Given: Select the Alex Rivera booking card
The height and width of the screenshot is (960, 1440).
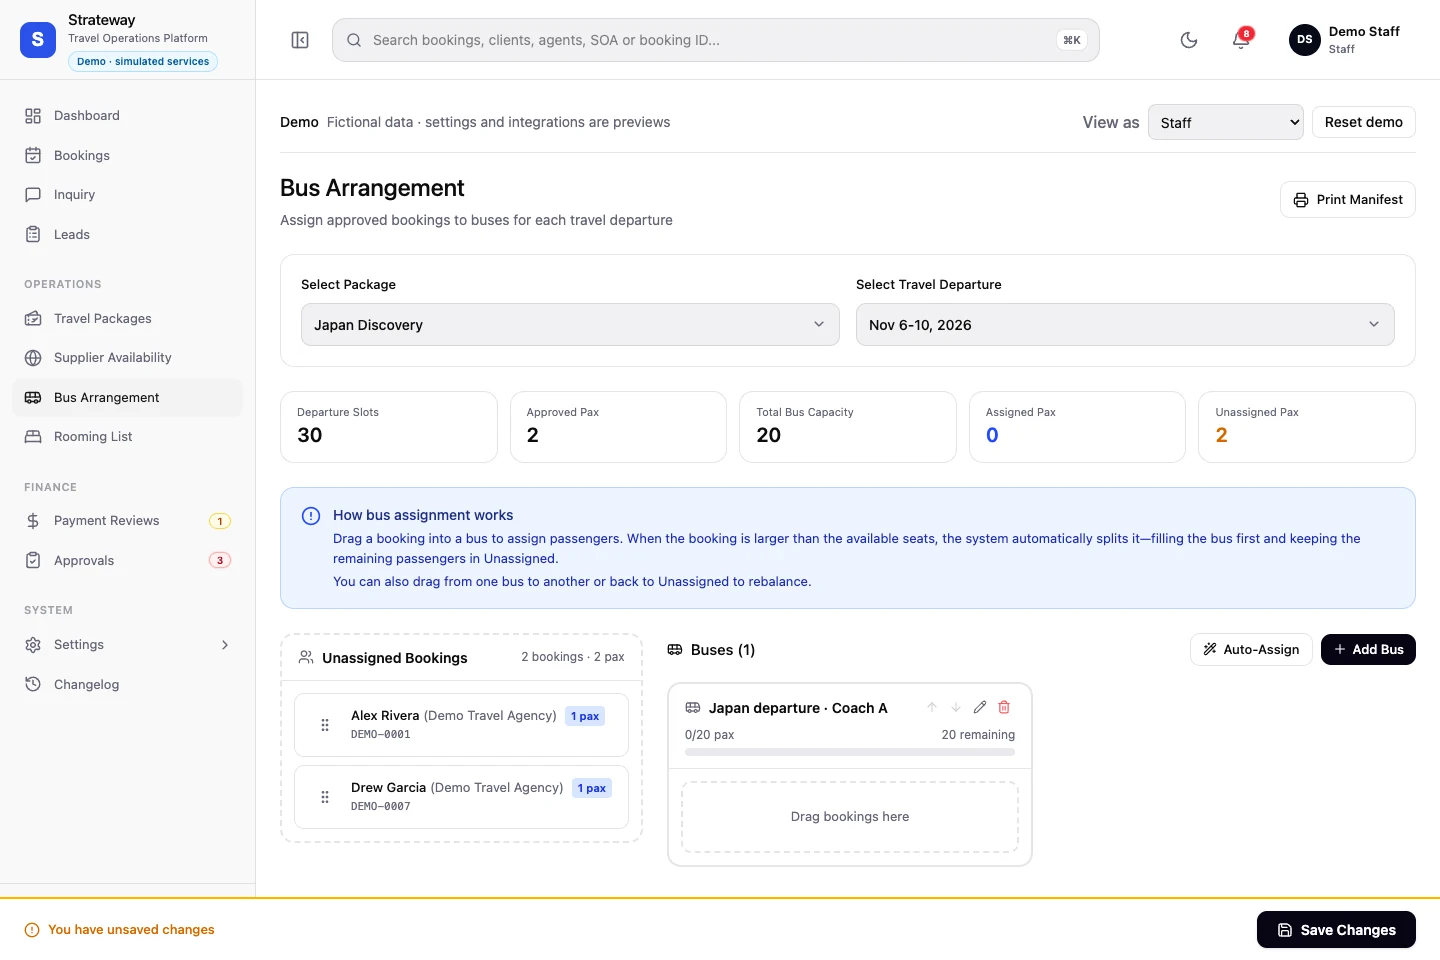Looking at the screenshot, I should tap(461, 725).
